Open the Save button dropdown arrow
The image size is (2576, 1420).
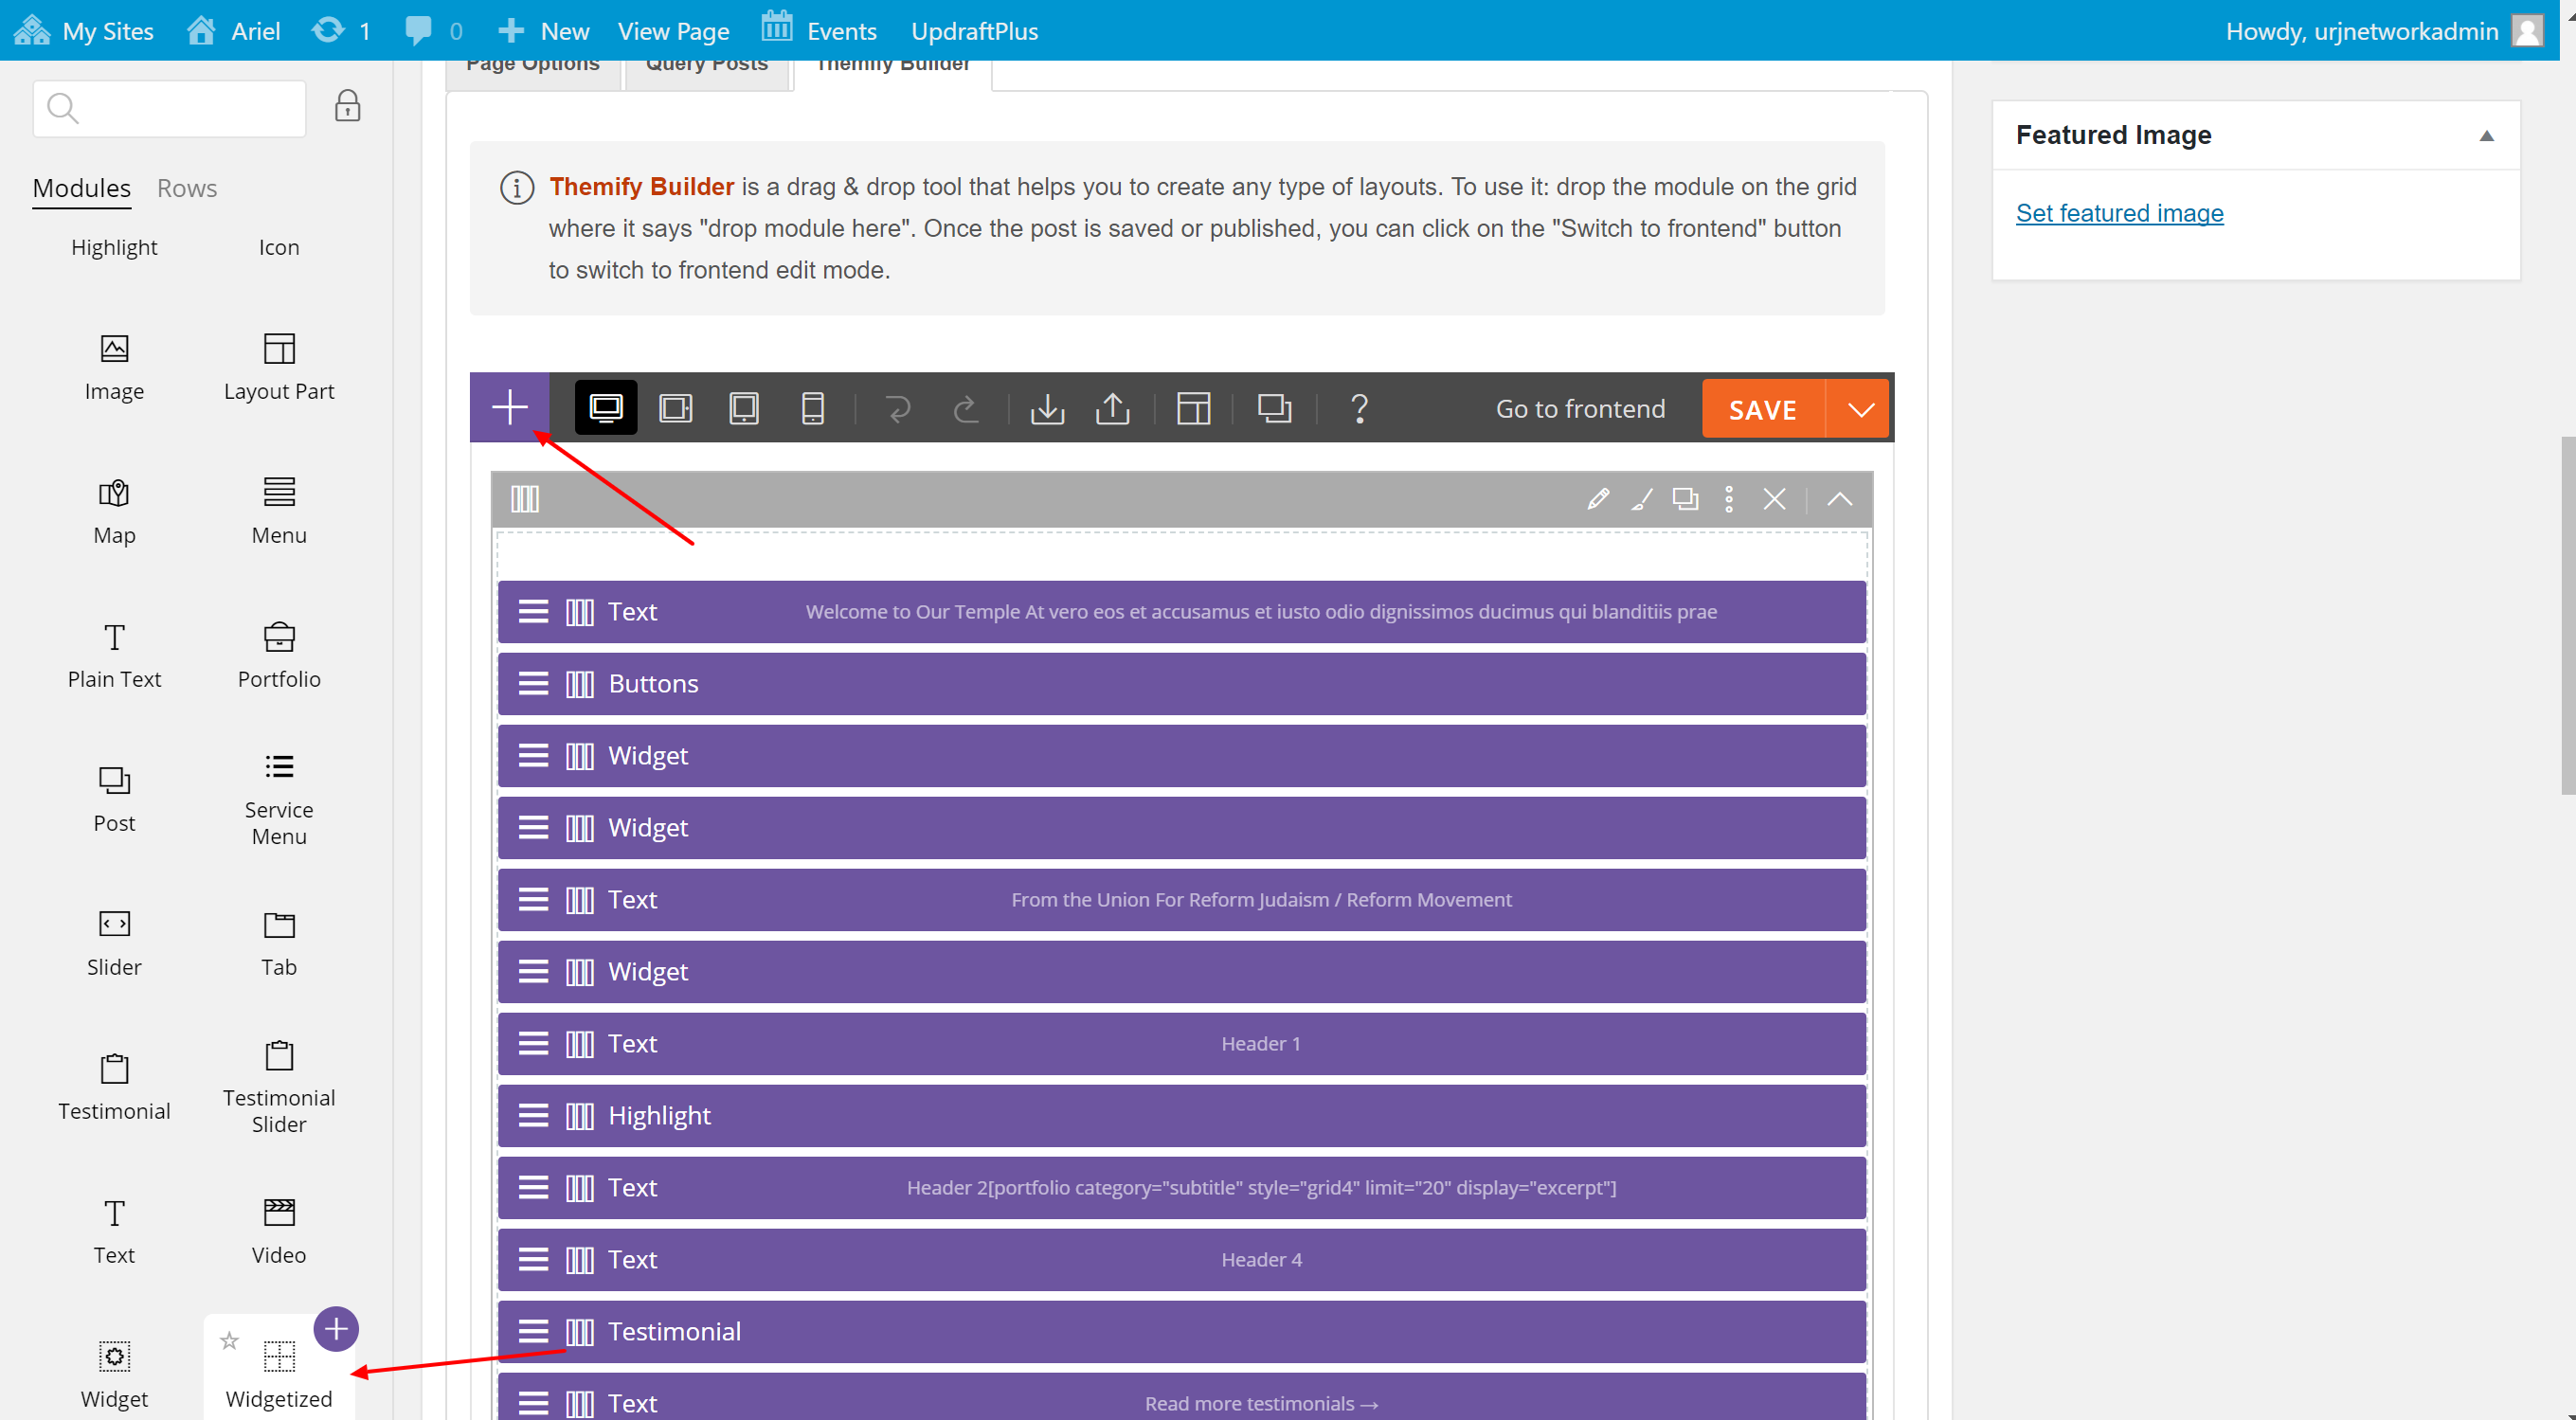tap(1860, 409)
